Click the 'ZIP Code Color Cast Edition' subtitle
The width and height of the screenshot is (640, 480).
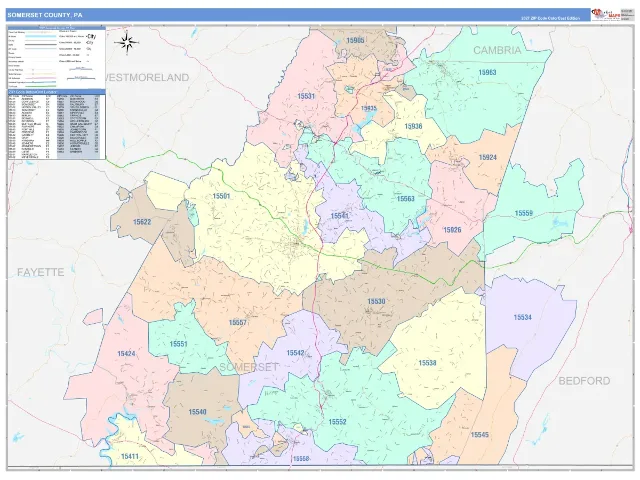click(550, 18)
